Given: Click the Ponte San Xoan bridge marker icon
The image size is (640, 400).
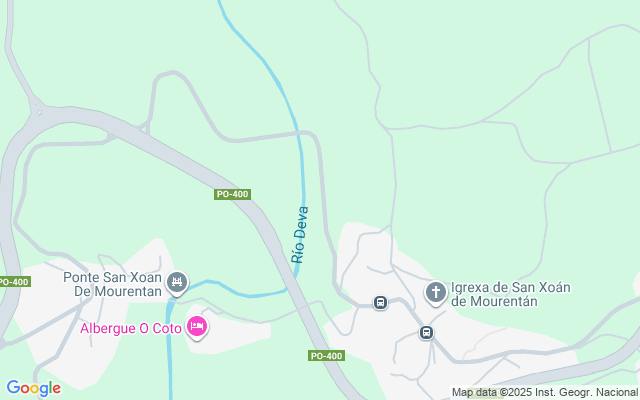Looking at the screenshot, I should pyautogui.click(x=177, y=282).
